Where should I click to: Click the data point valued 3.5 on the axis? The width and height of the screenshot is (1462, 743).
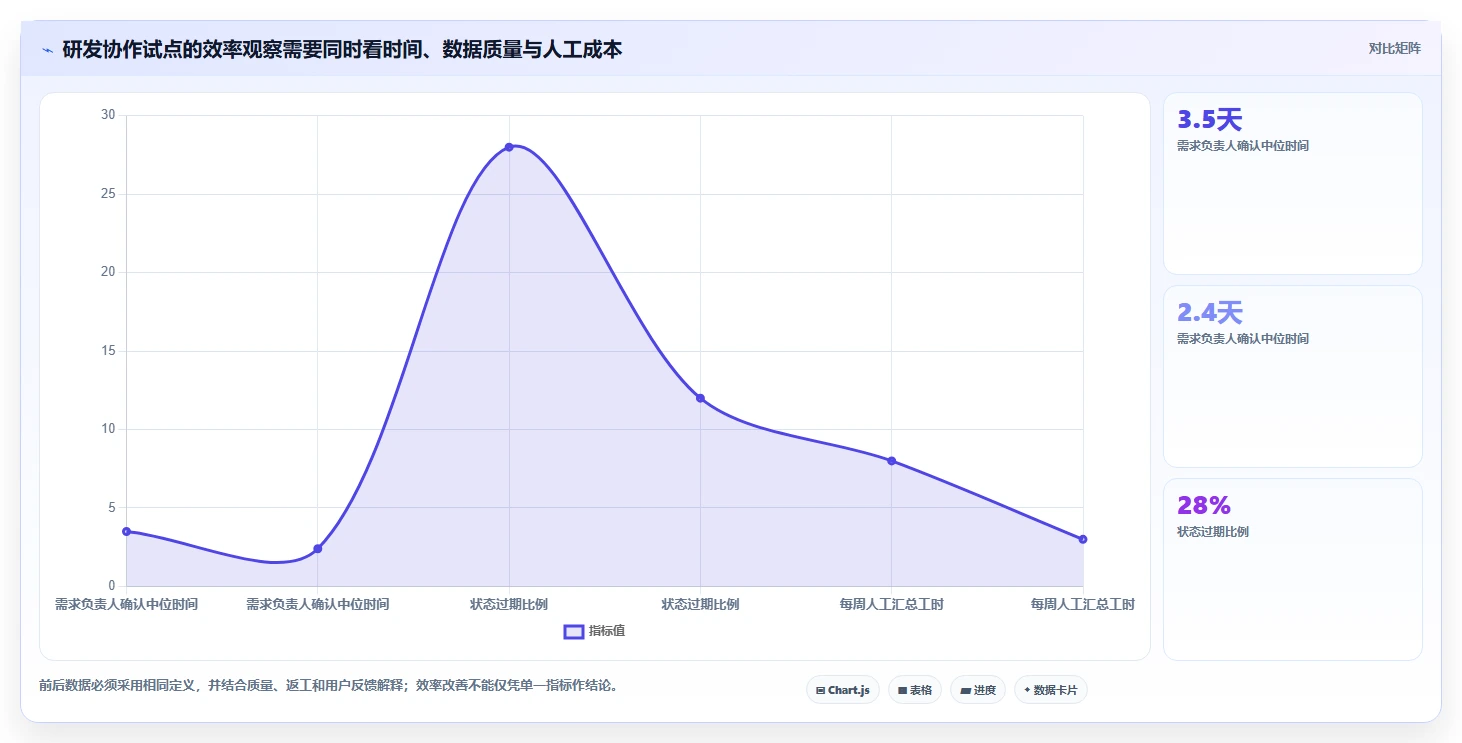click(x=126, y=531)
